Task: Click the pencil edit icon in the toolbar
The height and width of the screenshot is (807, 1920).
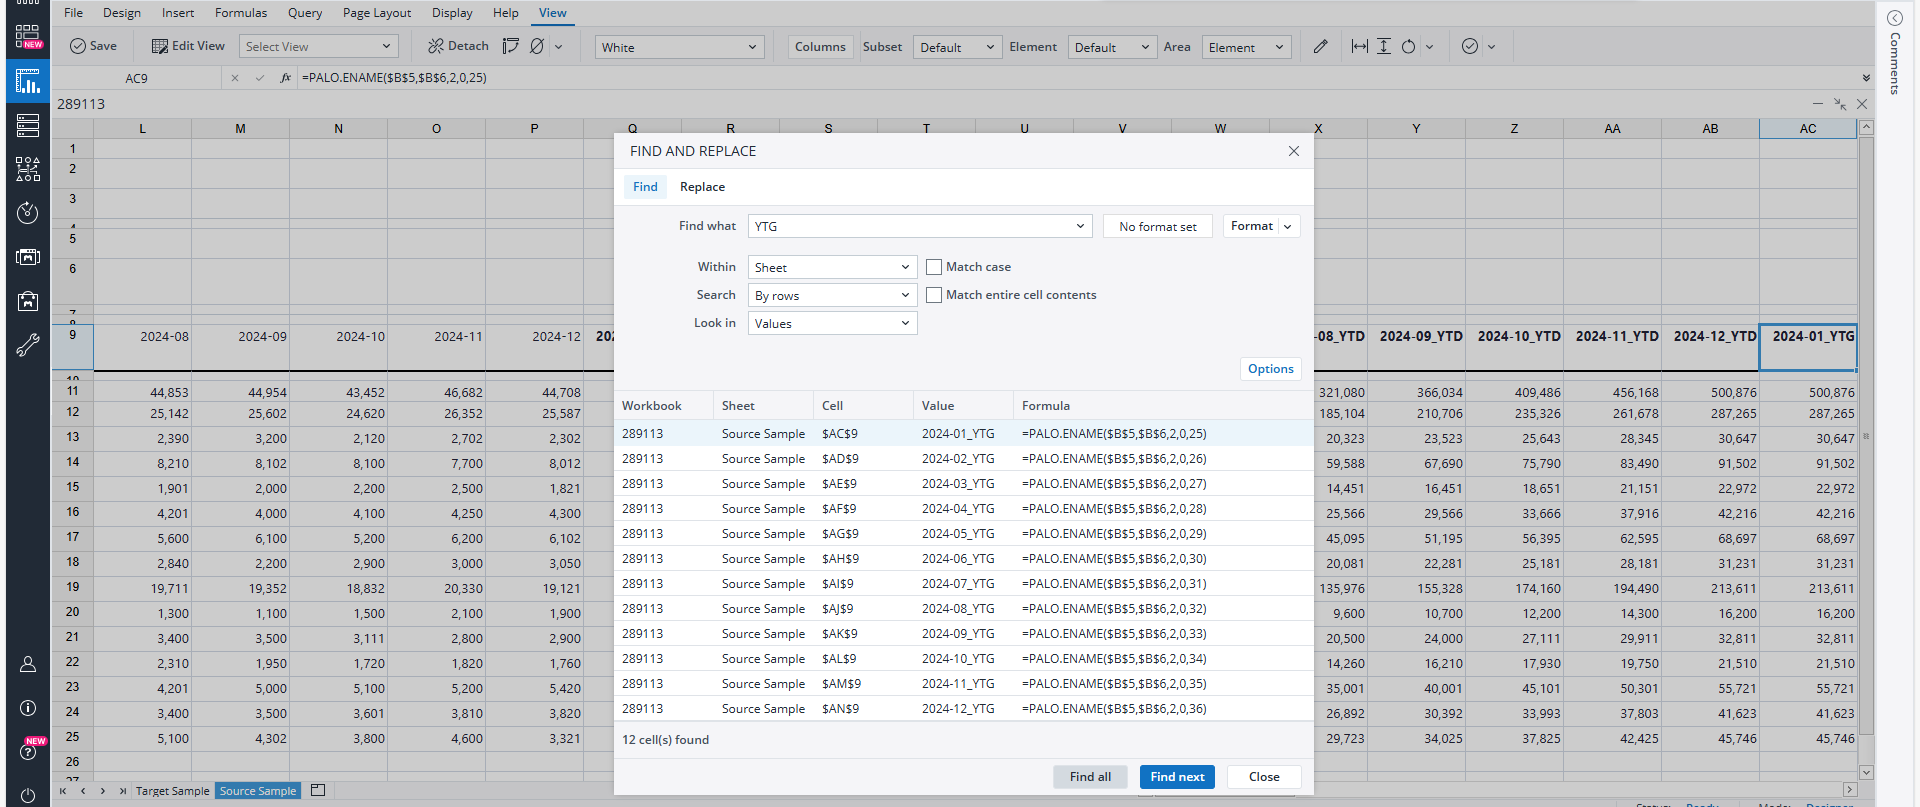Action: [1320, 47]
